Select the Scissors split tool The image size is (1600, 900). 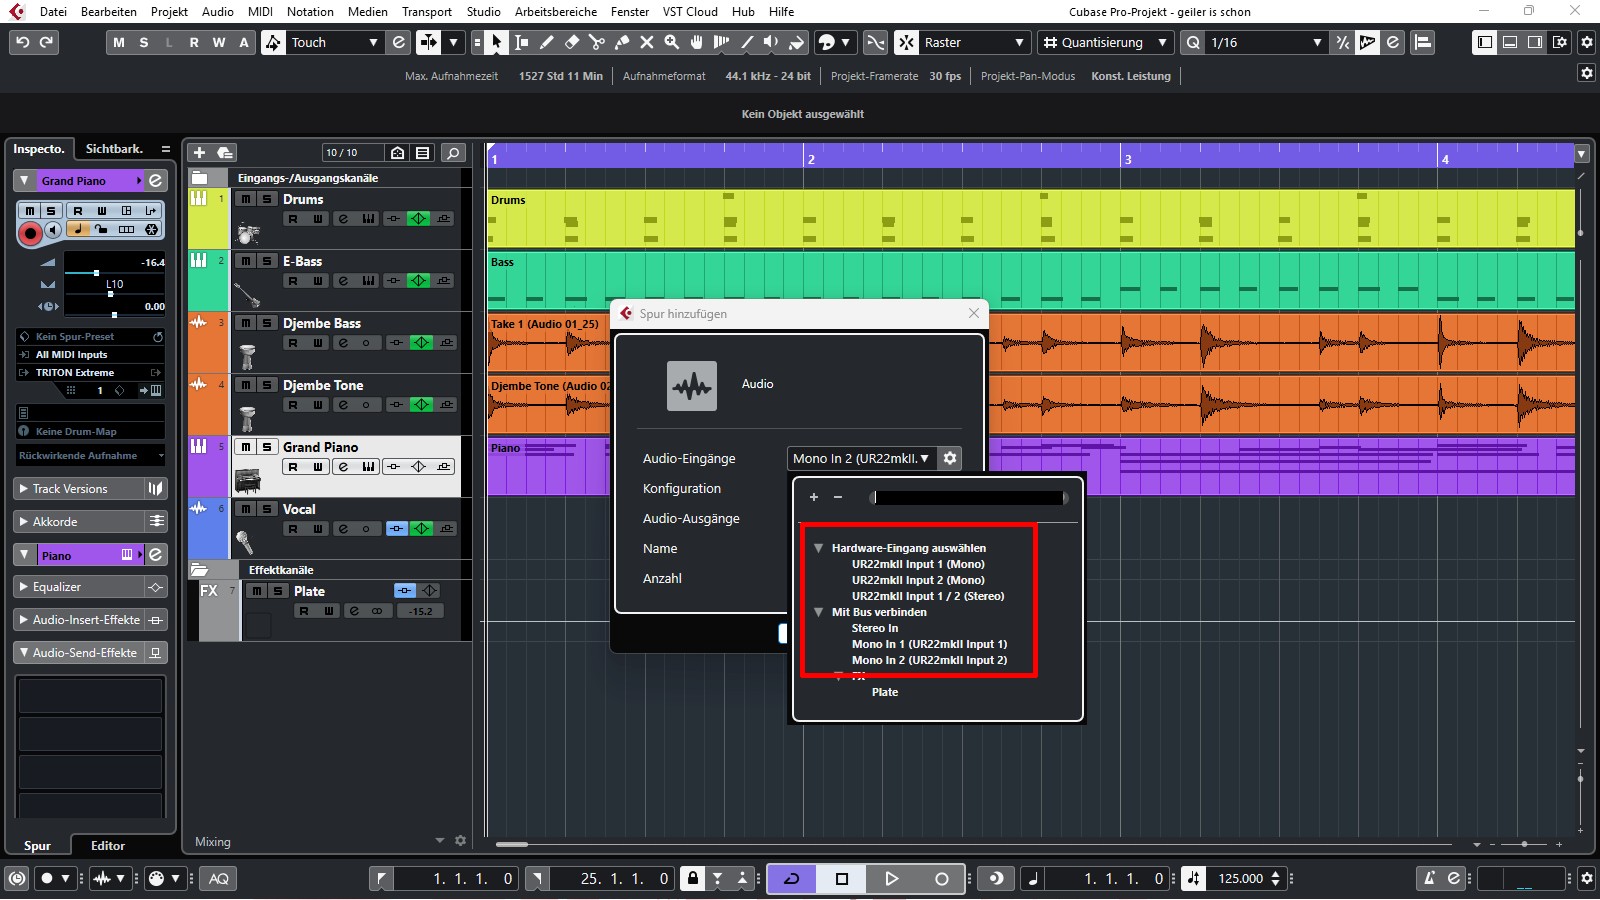[597, 42]
